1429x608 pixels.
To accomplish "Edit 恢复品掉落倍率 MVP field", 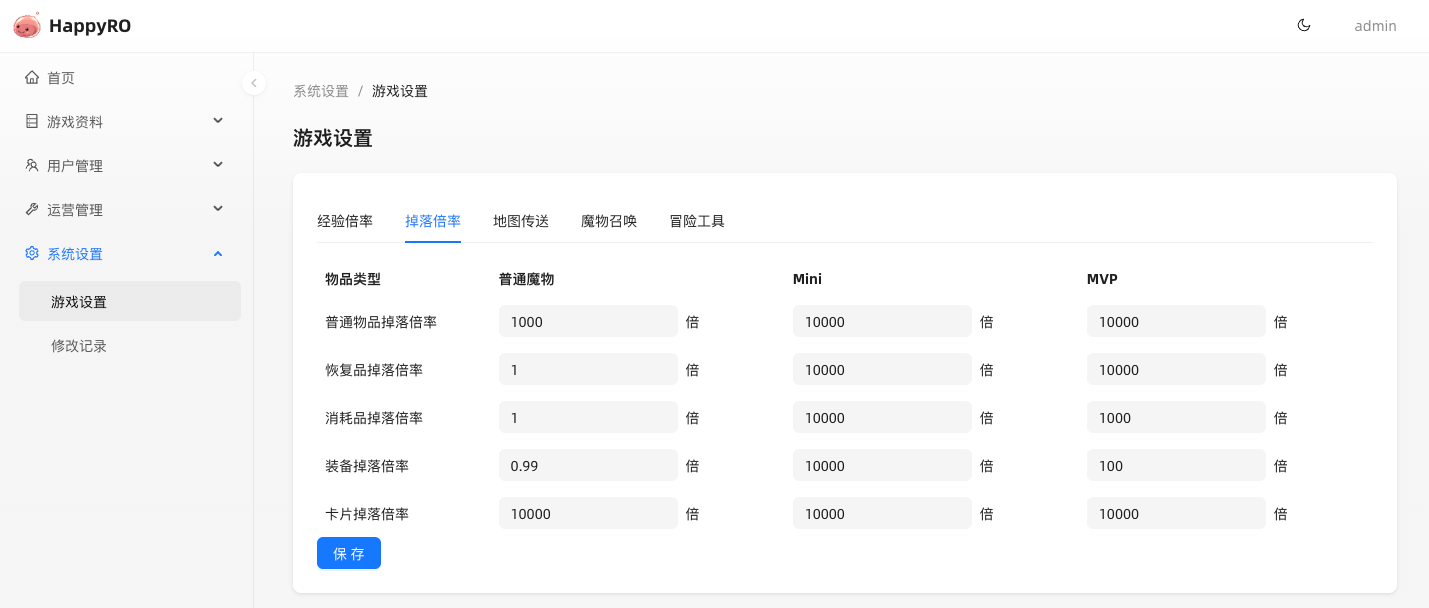I will point(1176,369).
